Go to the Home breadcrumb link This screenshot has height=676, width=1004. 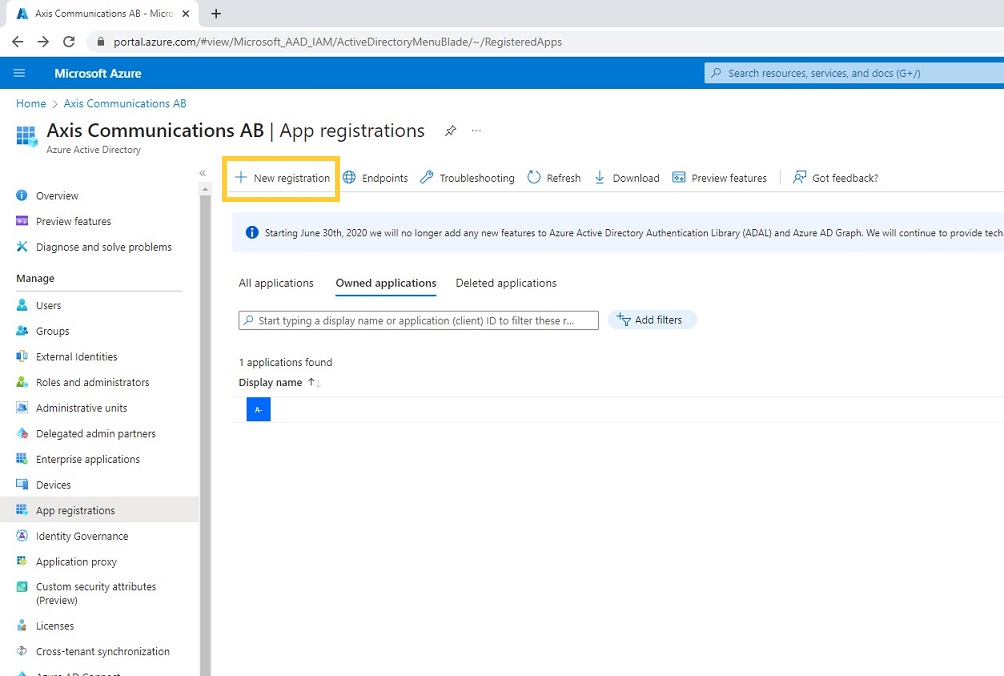click(31, 103)
